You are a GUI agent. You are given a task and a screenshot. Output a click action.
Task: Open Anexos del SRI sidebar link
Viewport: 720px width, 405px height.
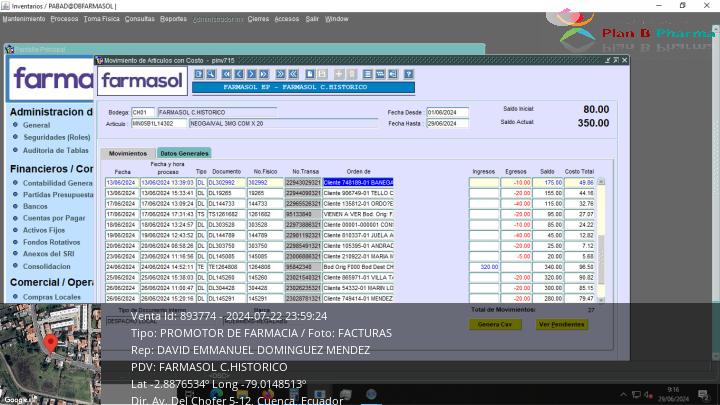[49, 253]
